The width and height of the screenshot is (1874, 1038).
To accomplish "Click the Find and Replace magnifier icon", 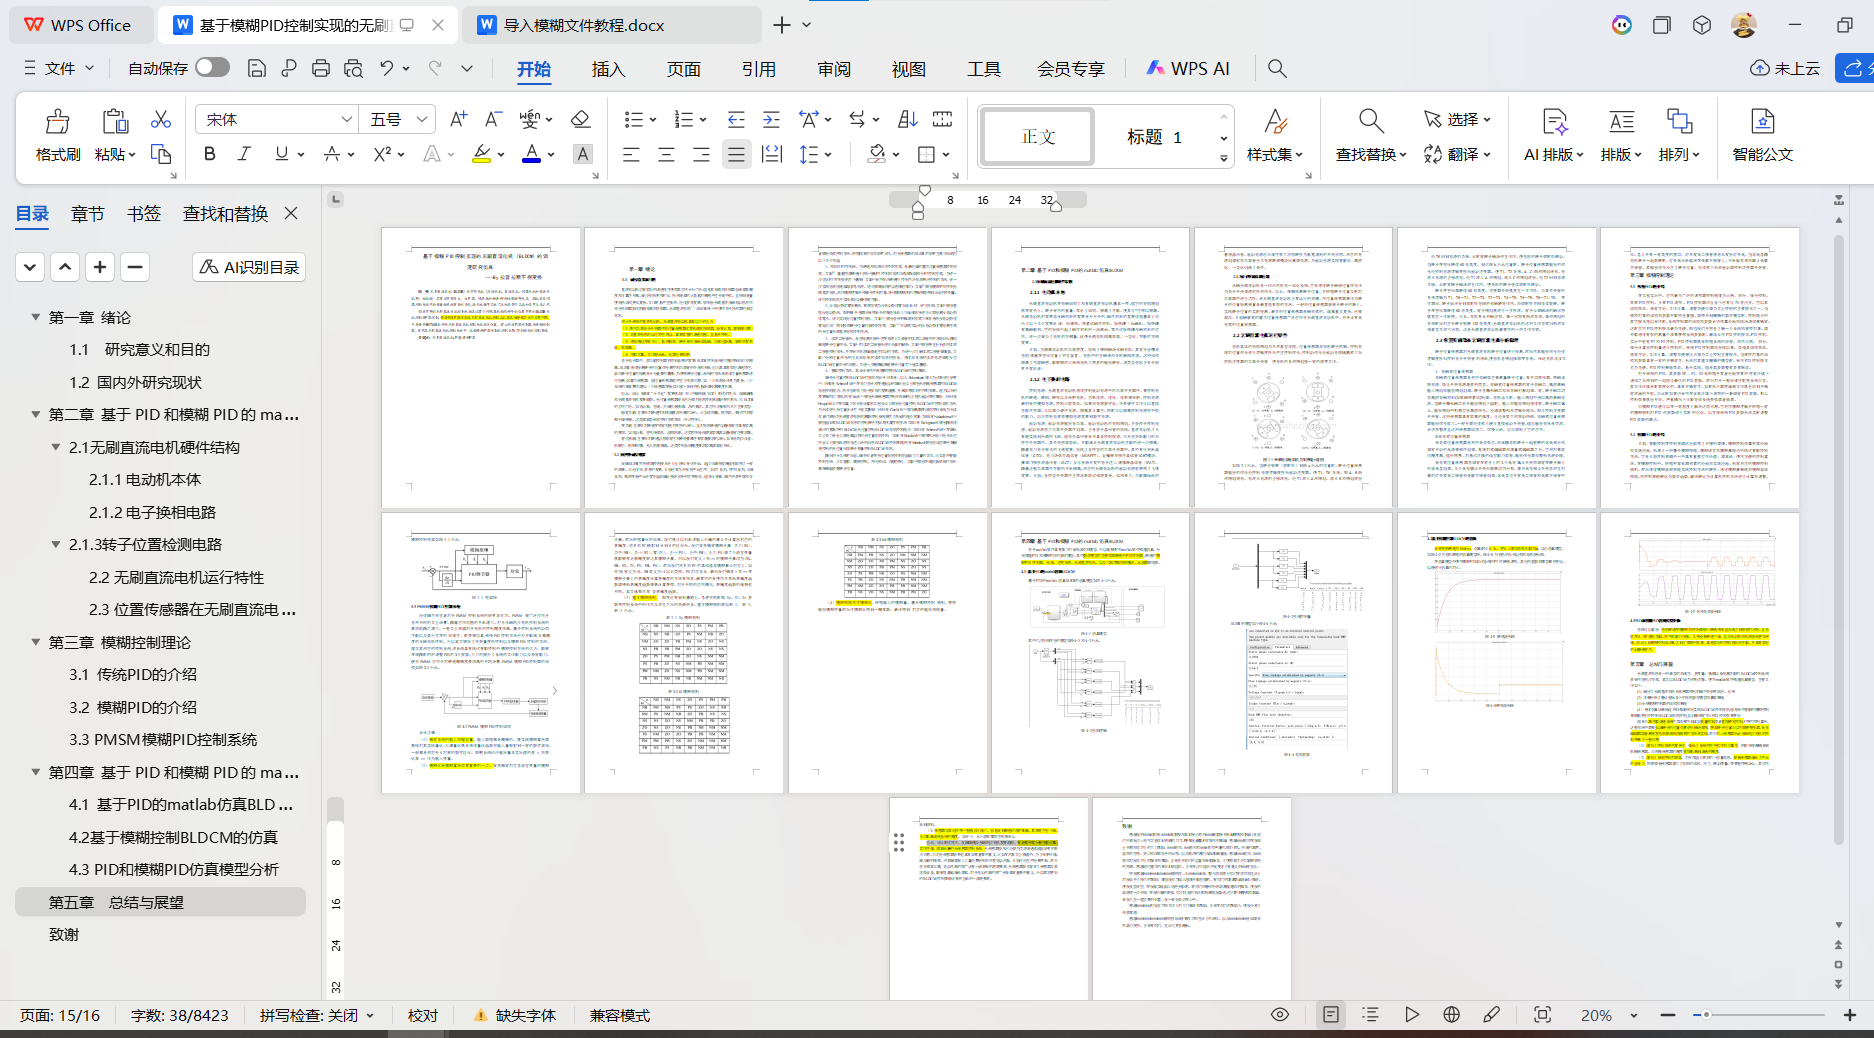I will pyautogui.click(x=1371, y=122).
